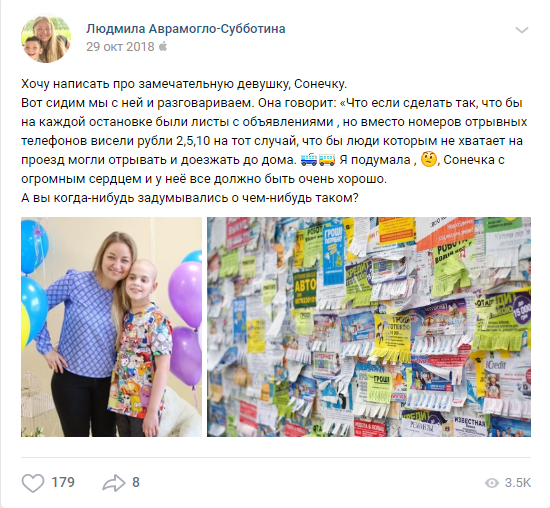Screen dimensions: 550x508
Task: Open Людмила Аврамогло-Субботина profile avatar
Action: 46,39
